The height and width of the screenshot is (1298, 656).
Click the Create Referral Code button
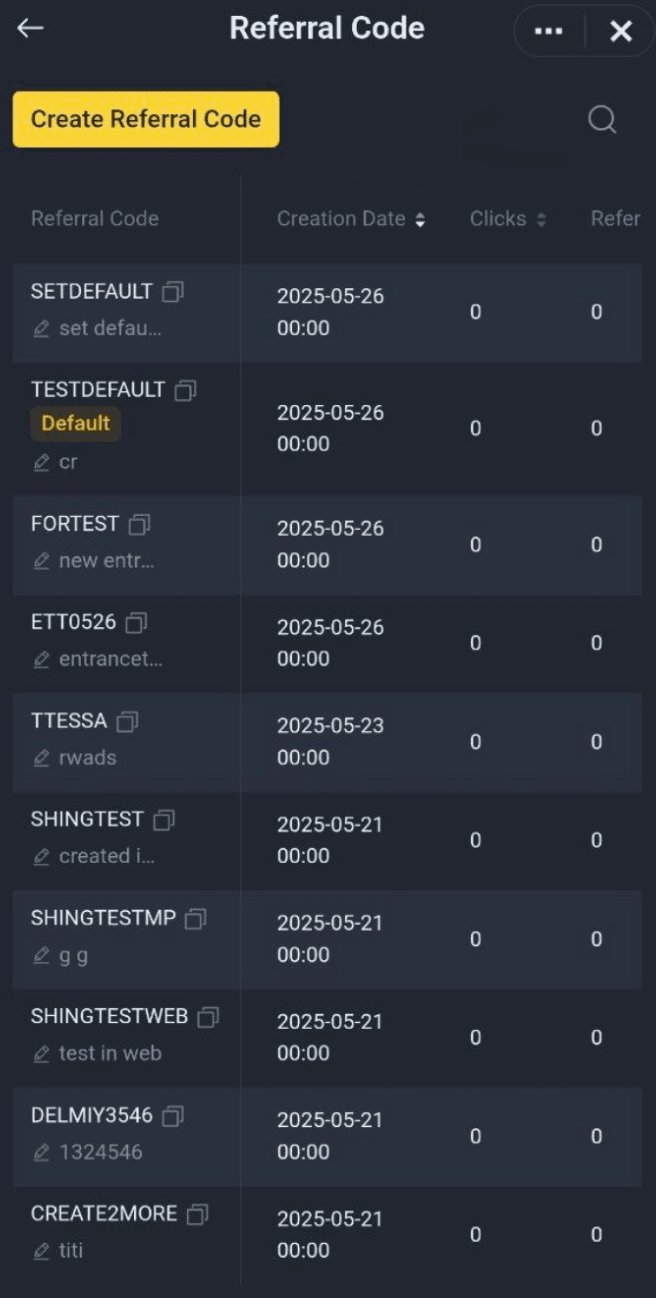tap(146, 119)
